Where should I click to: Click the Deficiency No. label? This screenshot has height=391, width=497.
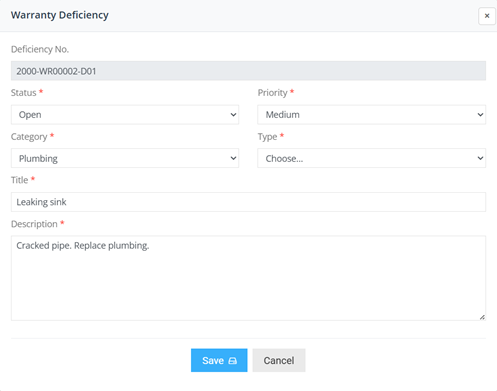click(x=40, y=49)
